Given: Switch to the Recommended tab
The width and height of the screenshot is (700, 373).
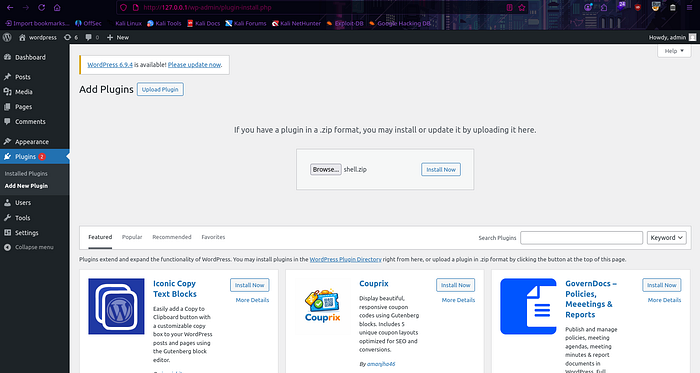Looking at the screenshot, I should (x=172, y=237).
